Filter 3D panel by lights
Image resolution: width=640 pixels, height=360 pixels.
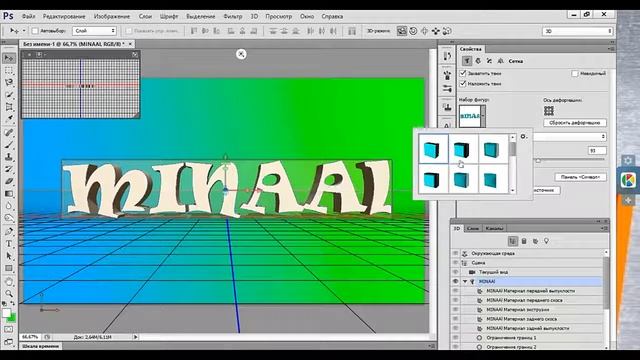click(547, 241)
